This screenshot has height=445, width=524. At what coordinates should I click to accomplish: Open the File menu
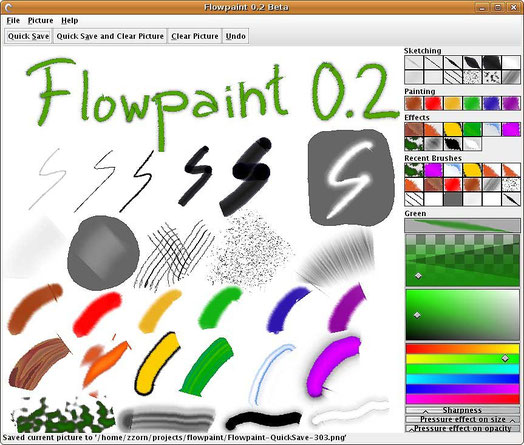(13, 21)
